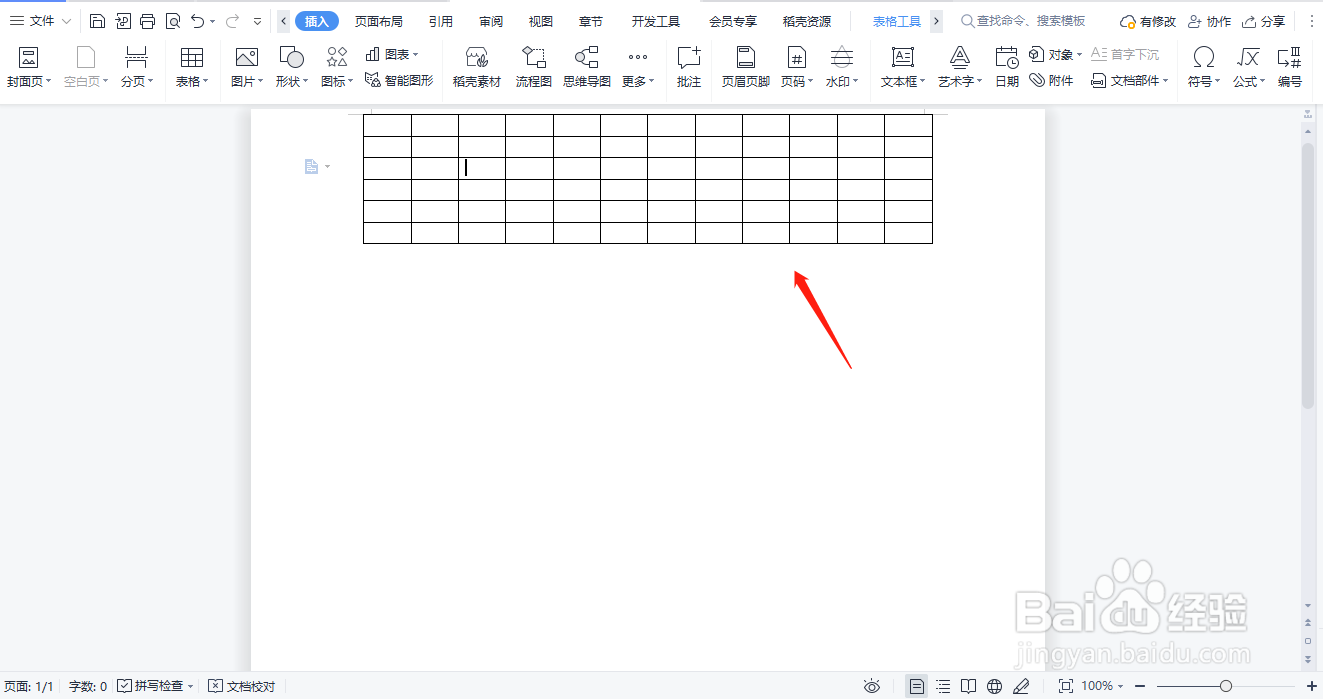Insert a smart graphic (智能图形)

click(x=399, y=80)
